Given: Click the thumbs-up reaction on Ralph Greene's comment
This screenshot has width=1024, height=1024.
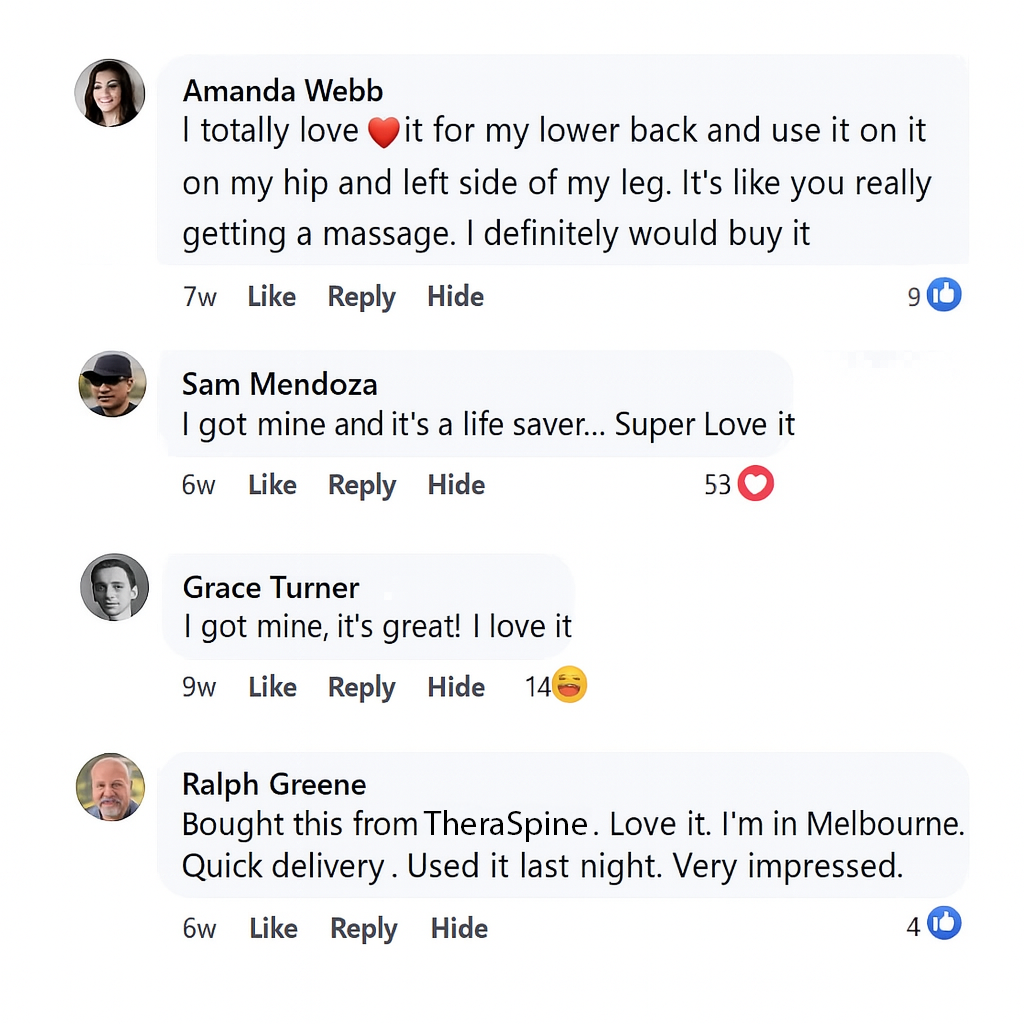Looking at the screenshot, I should (944, 924).
